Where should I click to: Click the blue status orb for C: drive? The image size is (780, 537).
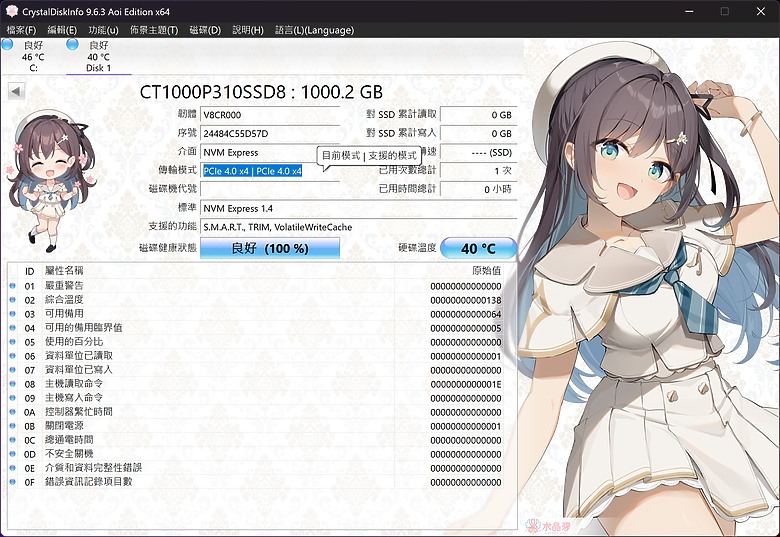tap(7, 44)
